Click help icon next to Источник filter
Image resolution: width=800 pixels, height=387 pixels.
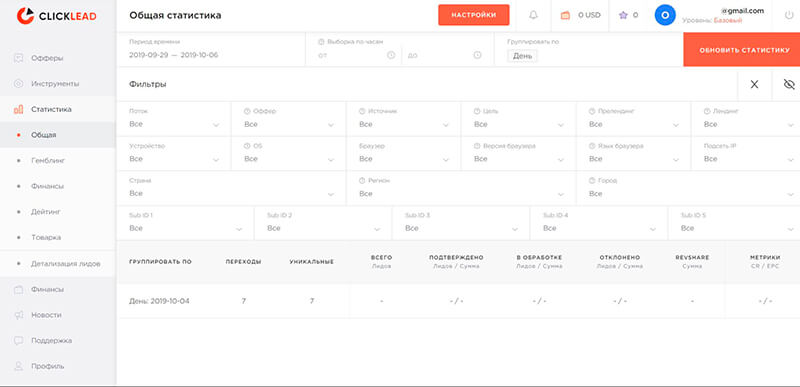click(x=362, y=111)
